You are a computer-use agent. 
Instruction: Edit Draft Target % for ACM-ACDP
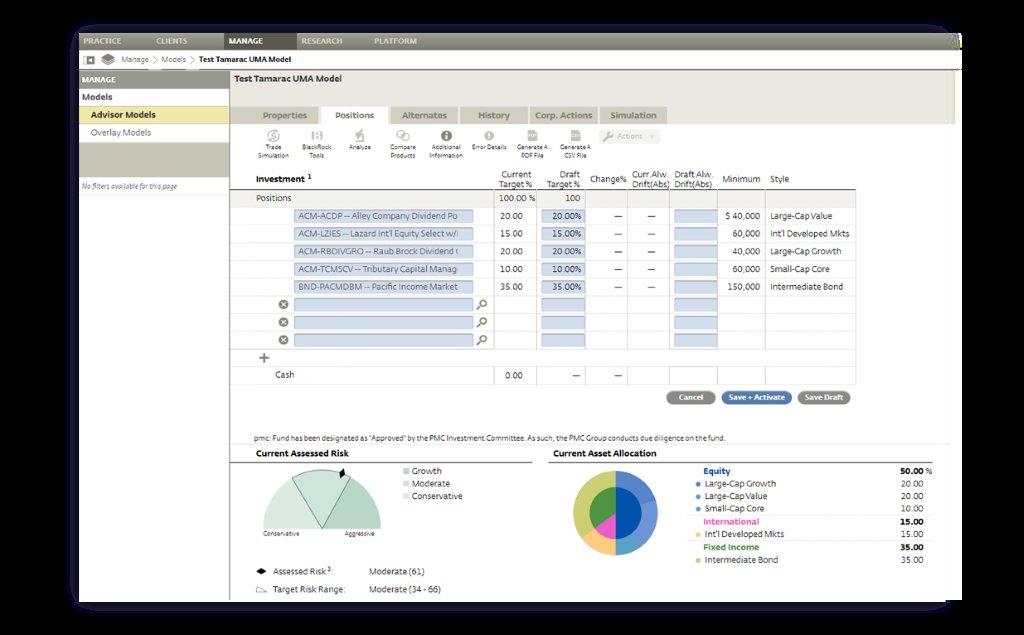tap(563, 216)
